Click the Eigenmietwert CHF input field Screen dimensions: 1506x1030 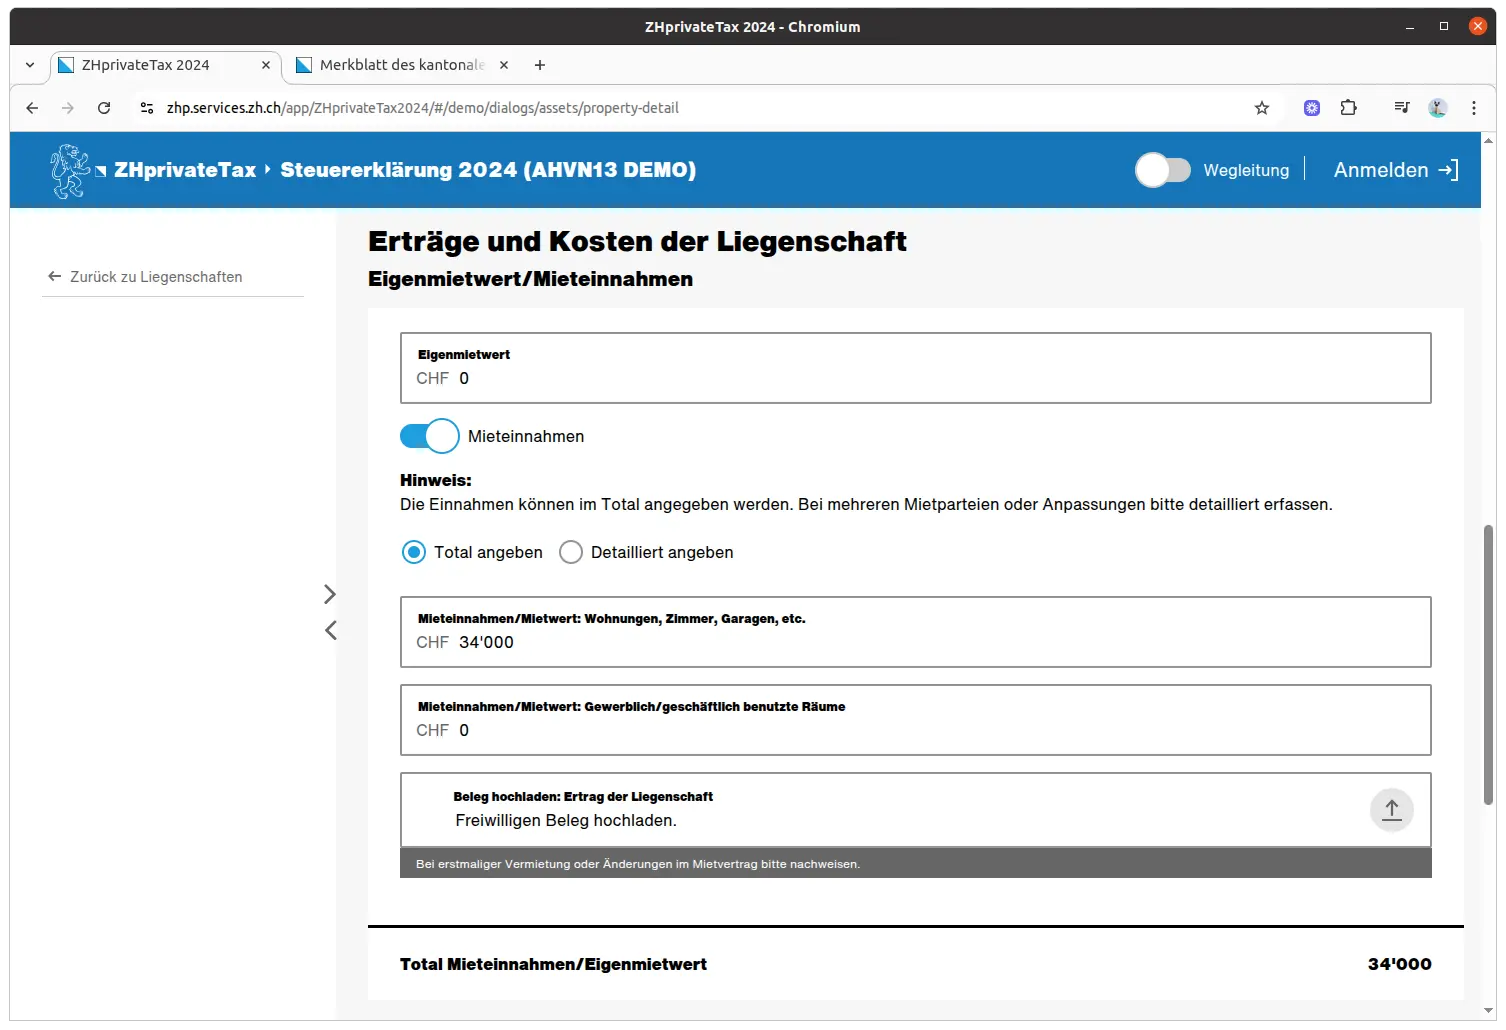pos(915,368)
